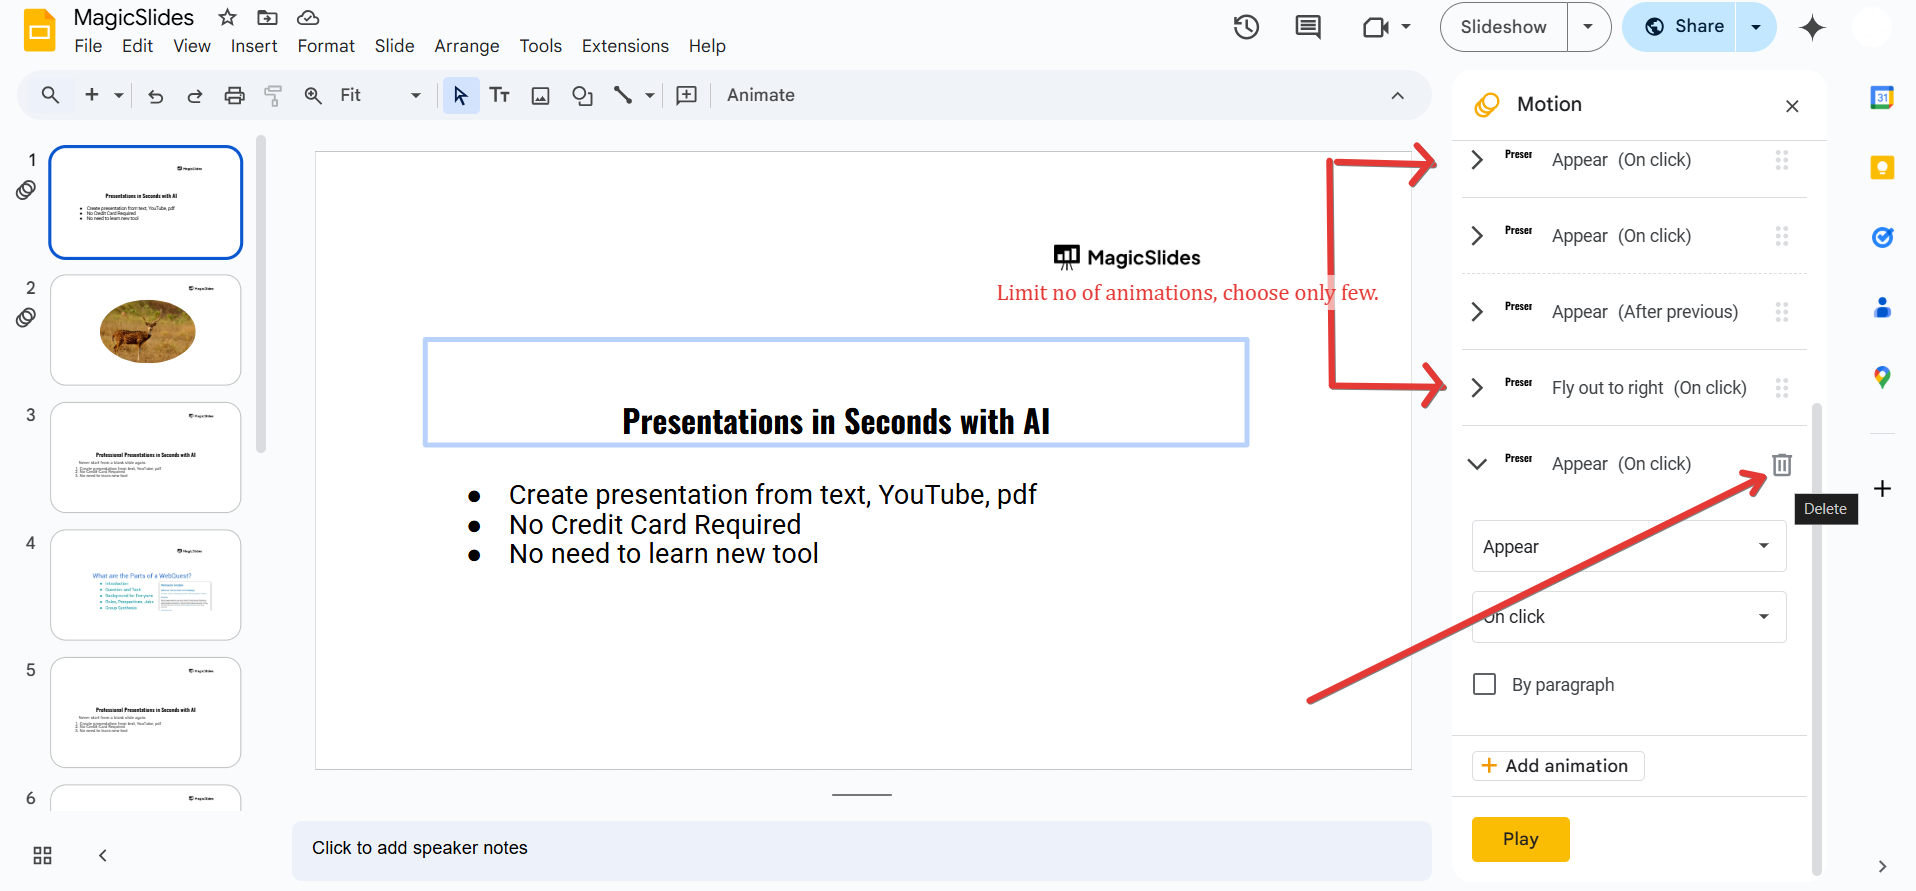1916x891 pixels.
Task: Expand the second Appear (On click) animation
Action: point(1477,236)
